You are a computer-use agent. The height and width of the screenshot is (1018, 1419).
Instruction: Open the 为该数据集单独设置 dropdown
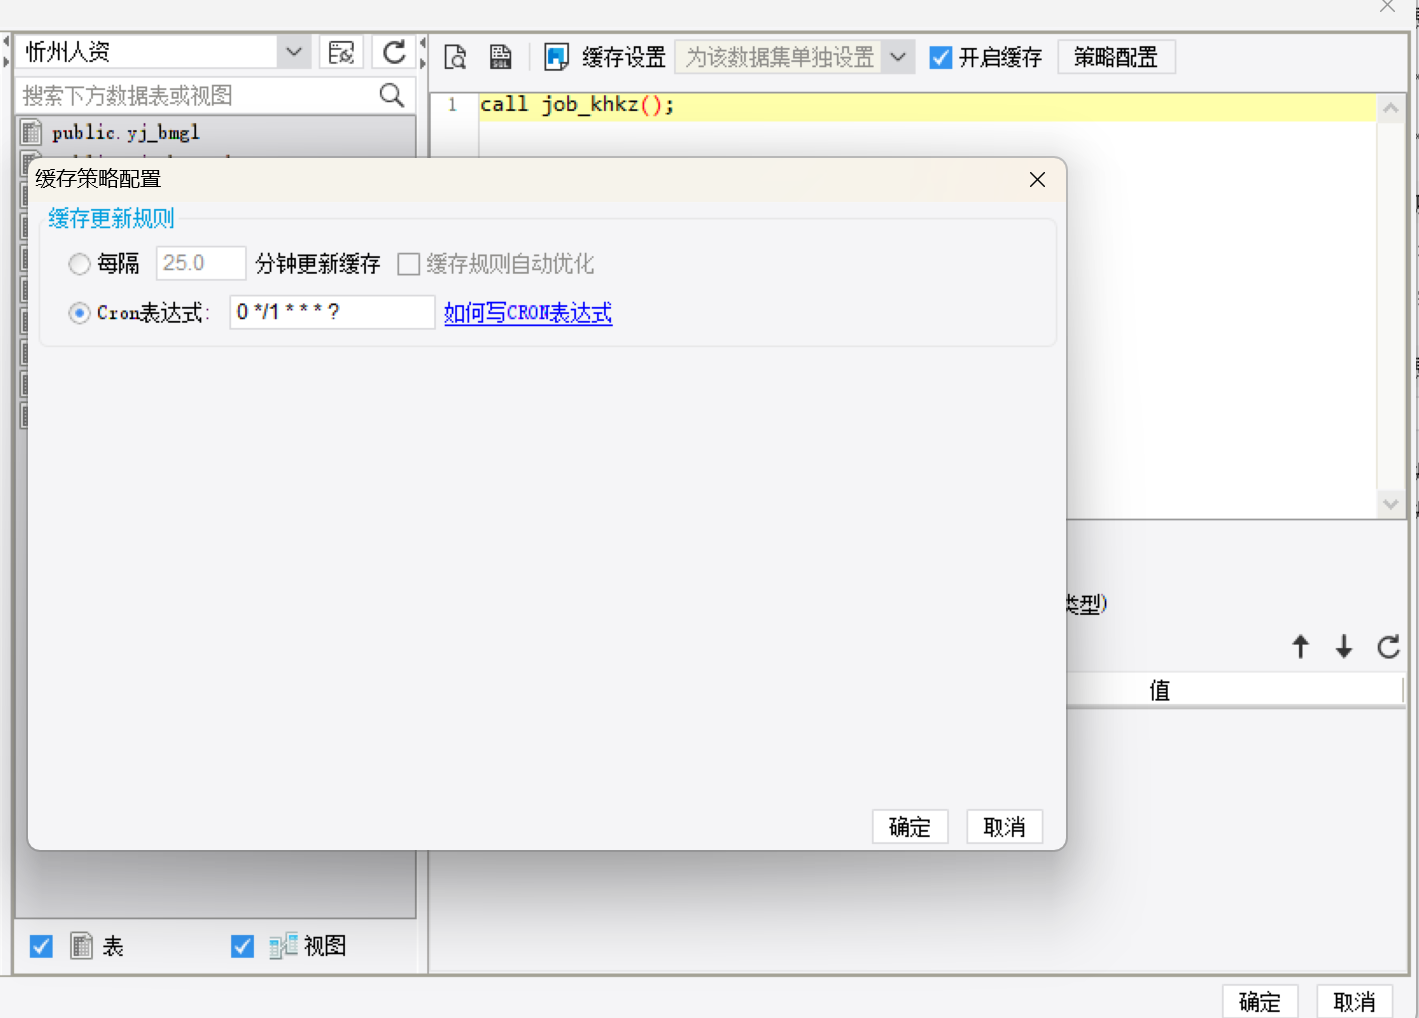click(898, 57)
